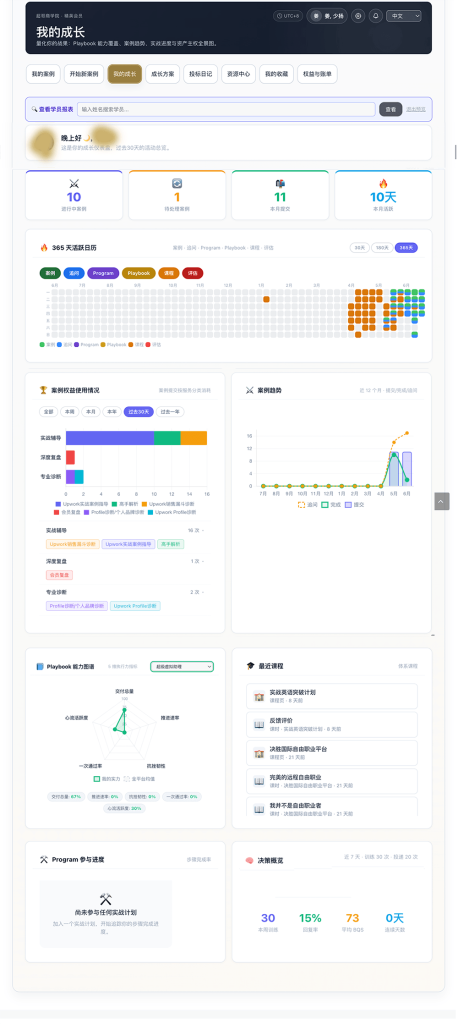This screenshot has height=1024, width=458.
Task: Open the 体系课程 link
Action: [408, 666]
